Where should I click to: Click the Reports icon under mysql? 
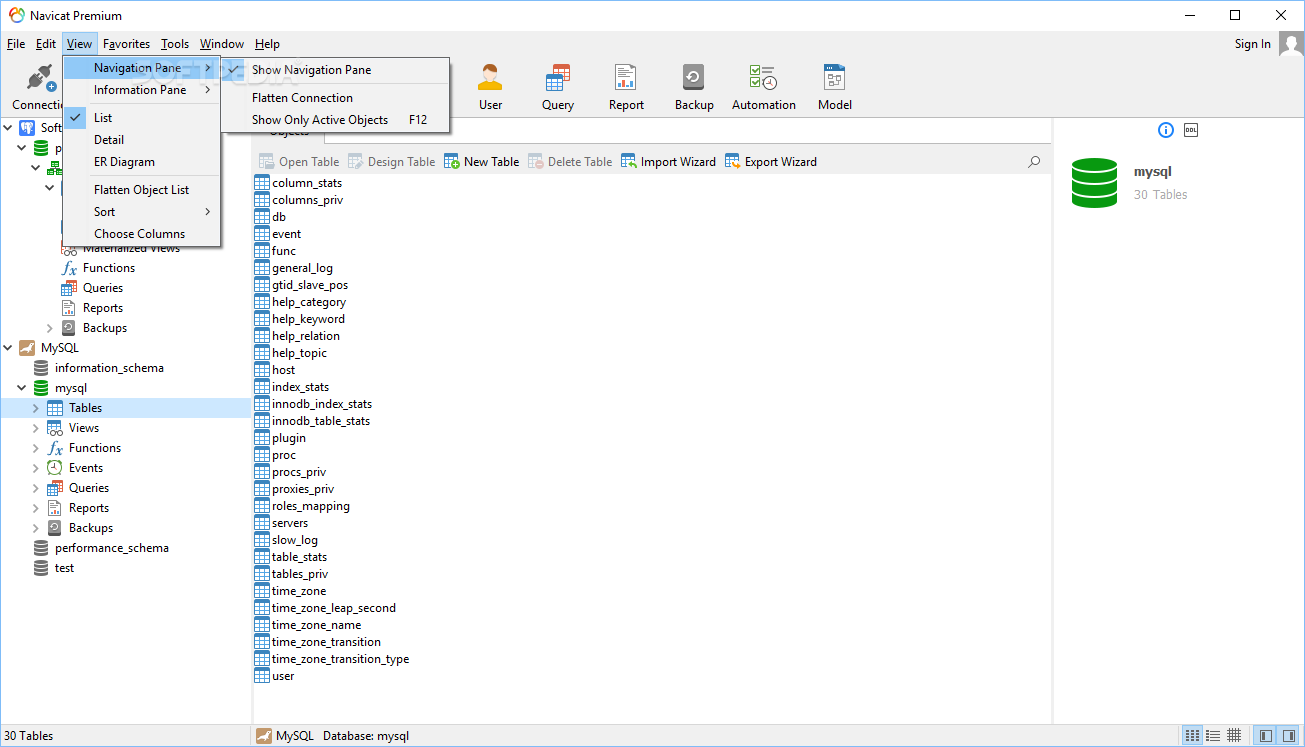tap(54, 508)
